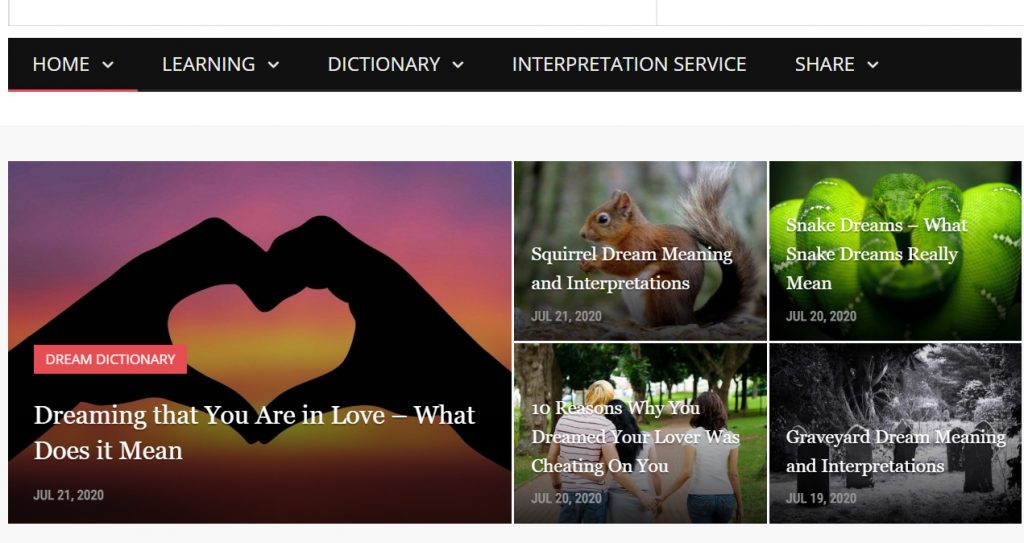Open the HOME menu item
This screenshot has height=543, width=1024.
point(61,64)
